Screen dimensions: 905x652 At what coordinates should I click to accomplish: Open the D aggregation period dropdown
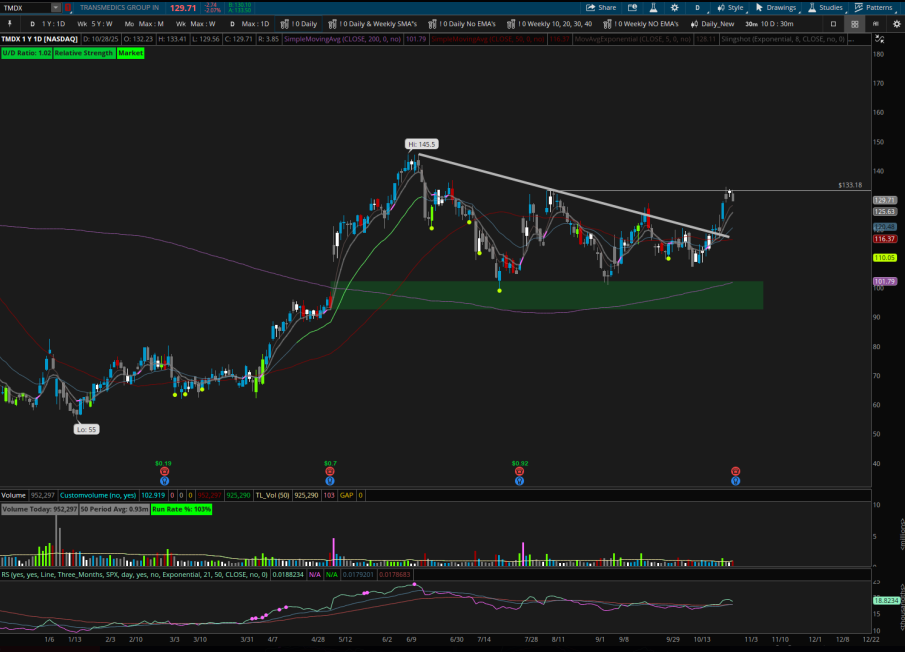tap(697, 8)
